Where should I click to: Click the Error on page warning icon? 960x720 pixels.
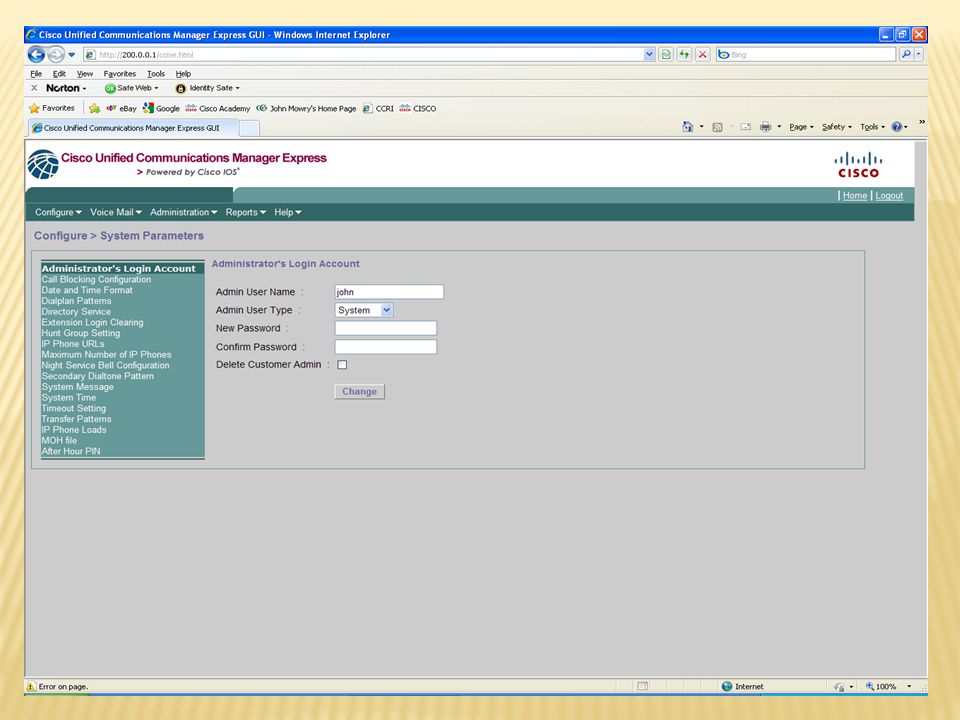[x=31, y=686]
